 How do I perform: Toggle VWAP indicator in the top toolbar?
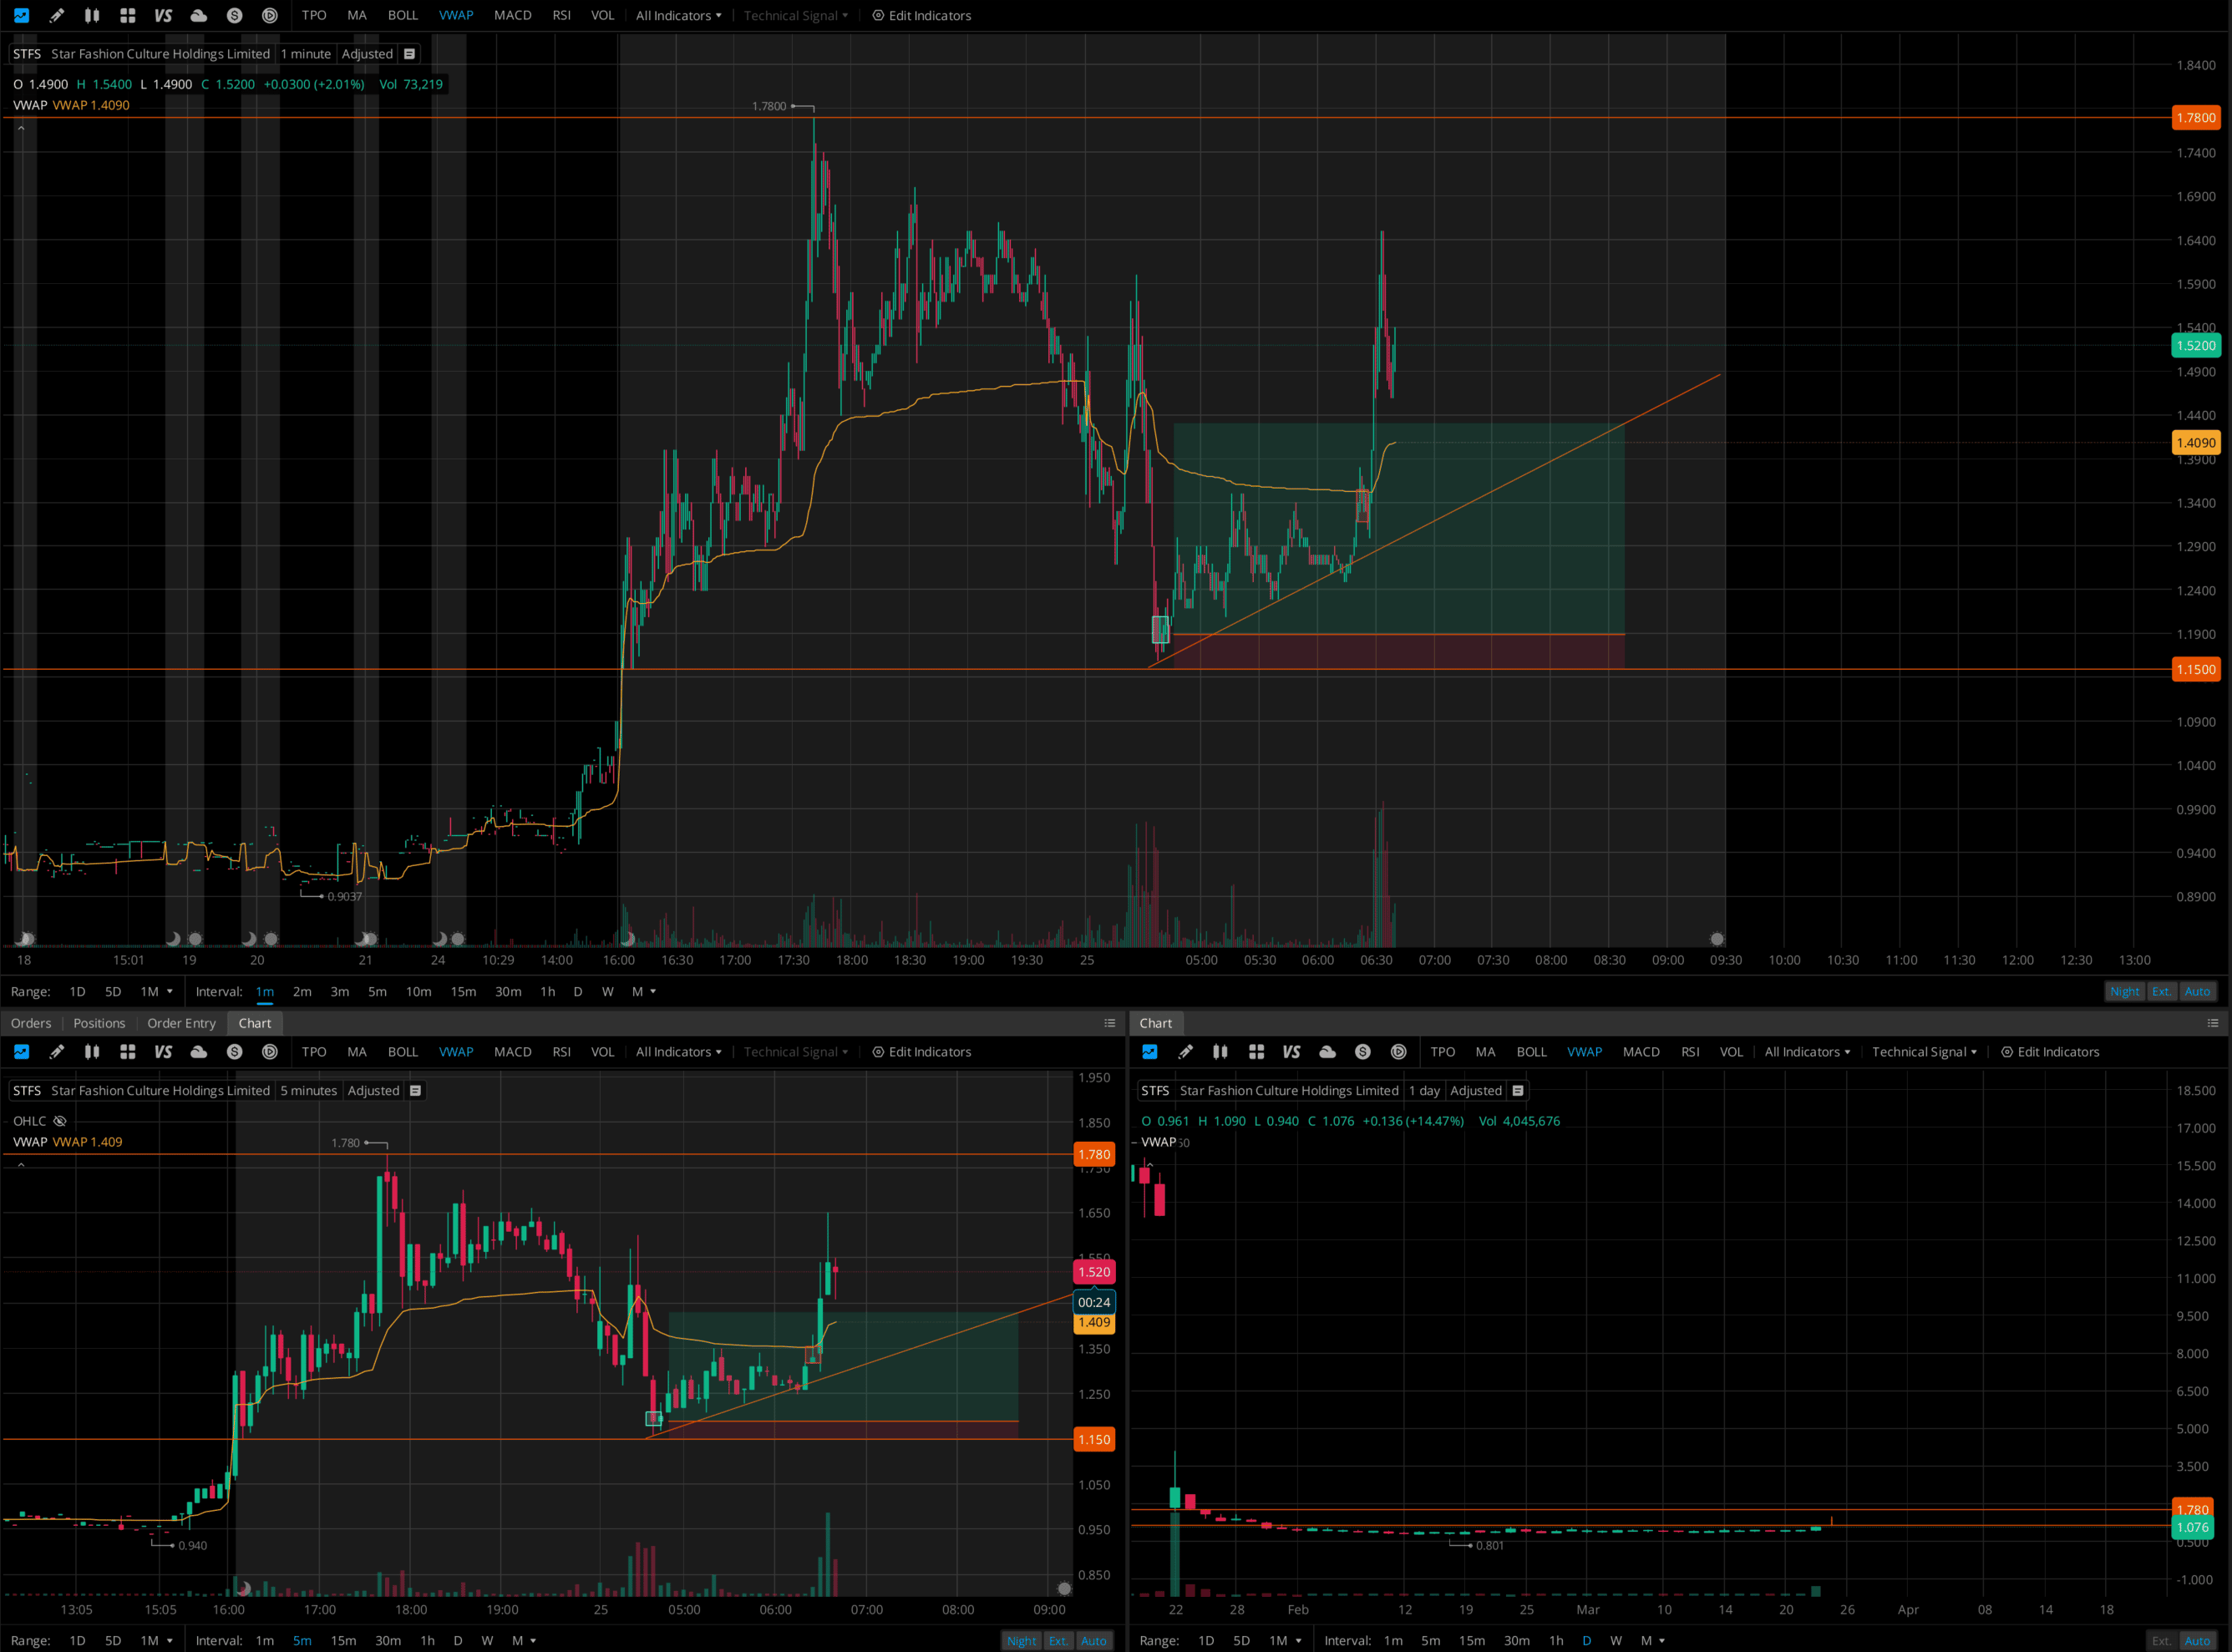click(x=456, y=15)
